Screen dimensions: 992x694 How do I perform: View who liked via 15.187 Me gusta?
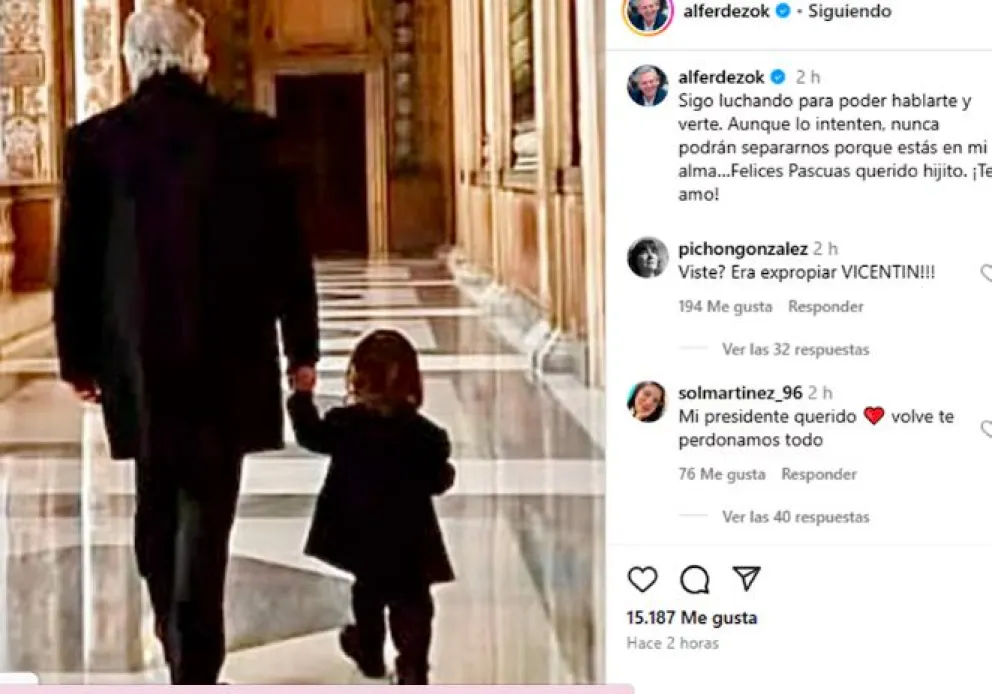coord(691,617)
